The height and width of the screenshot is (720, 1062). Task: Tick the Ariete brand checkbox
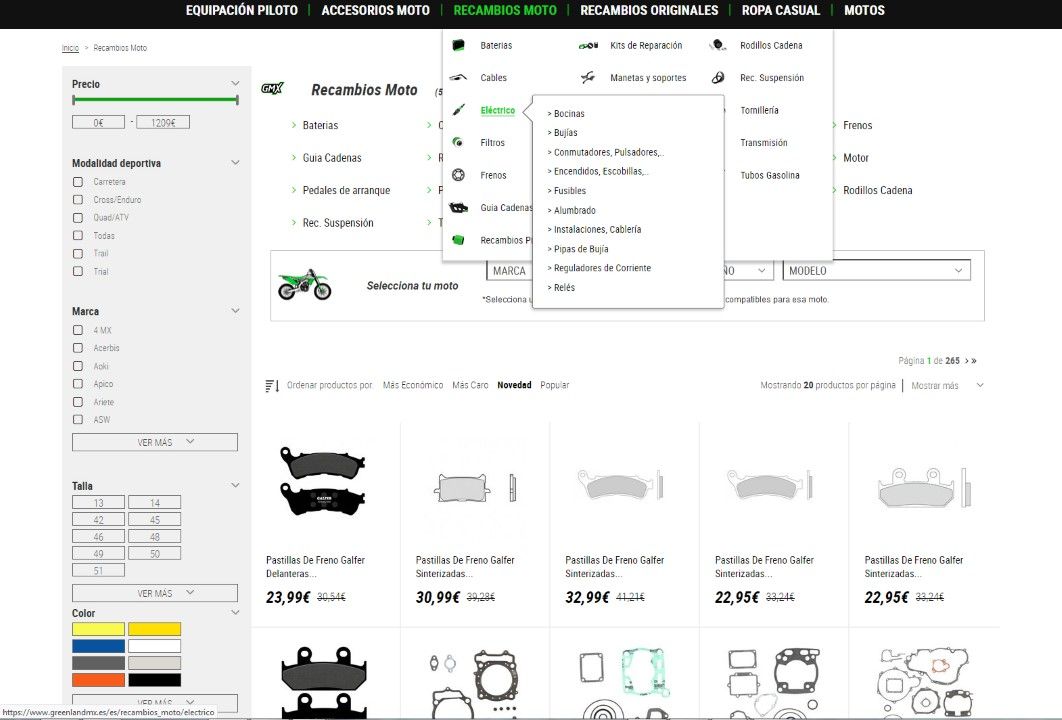pyautogui.click(x=78, y=402)
